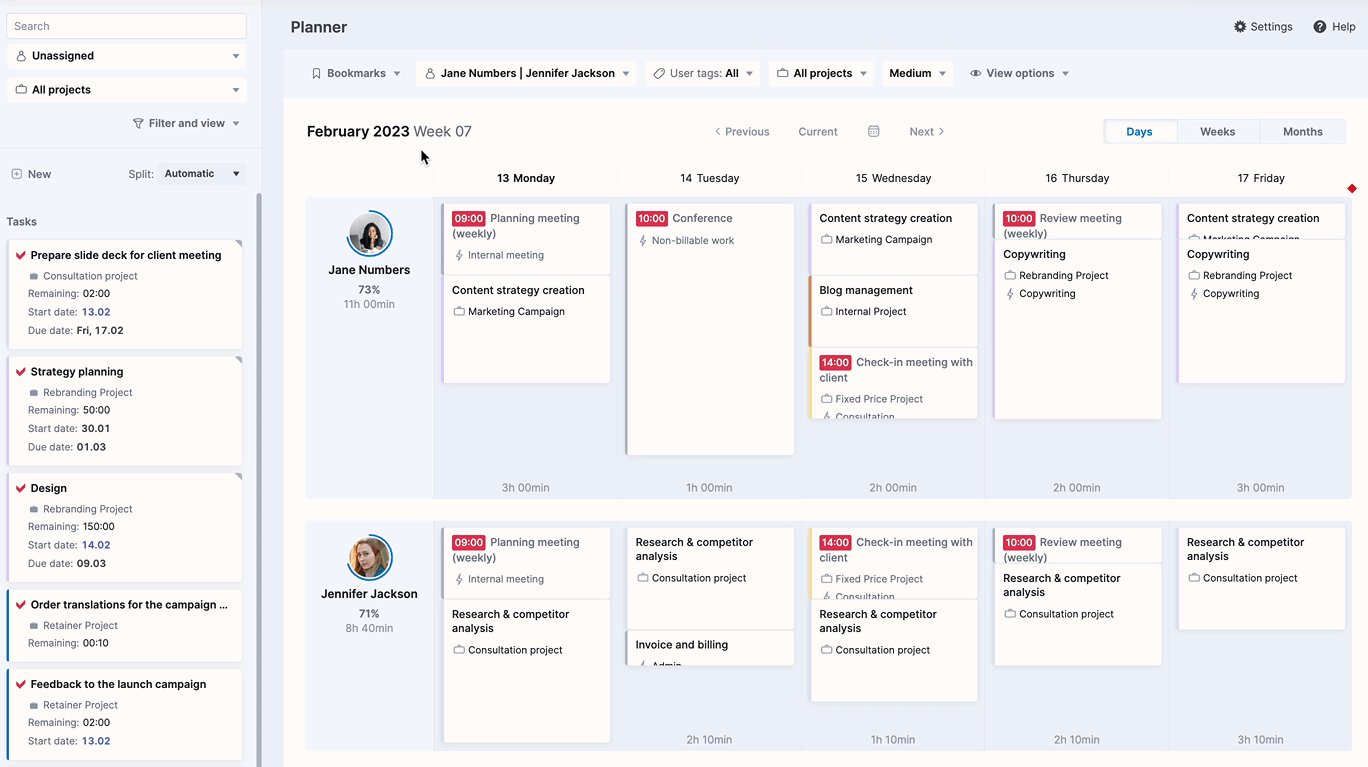The image size is (1368, 767).
Task: Click Jennifer Jackson avatar photo
Action: pyautogui.click(x=370, y=558)
